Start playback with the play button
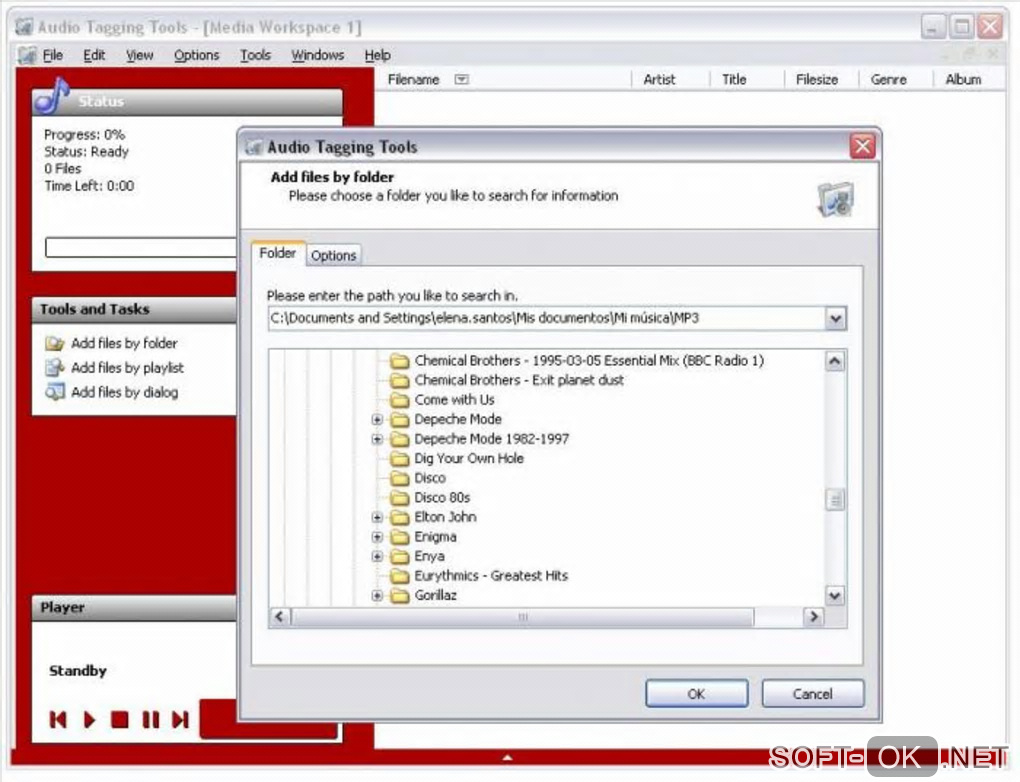 [x=89, y=720]
